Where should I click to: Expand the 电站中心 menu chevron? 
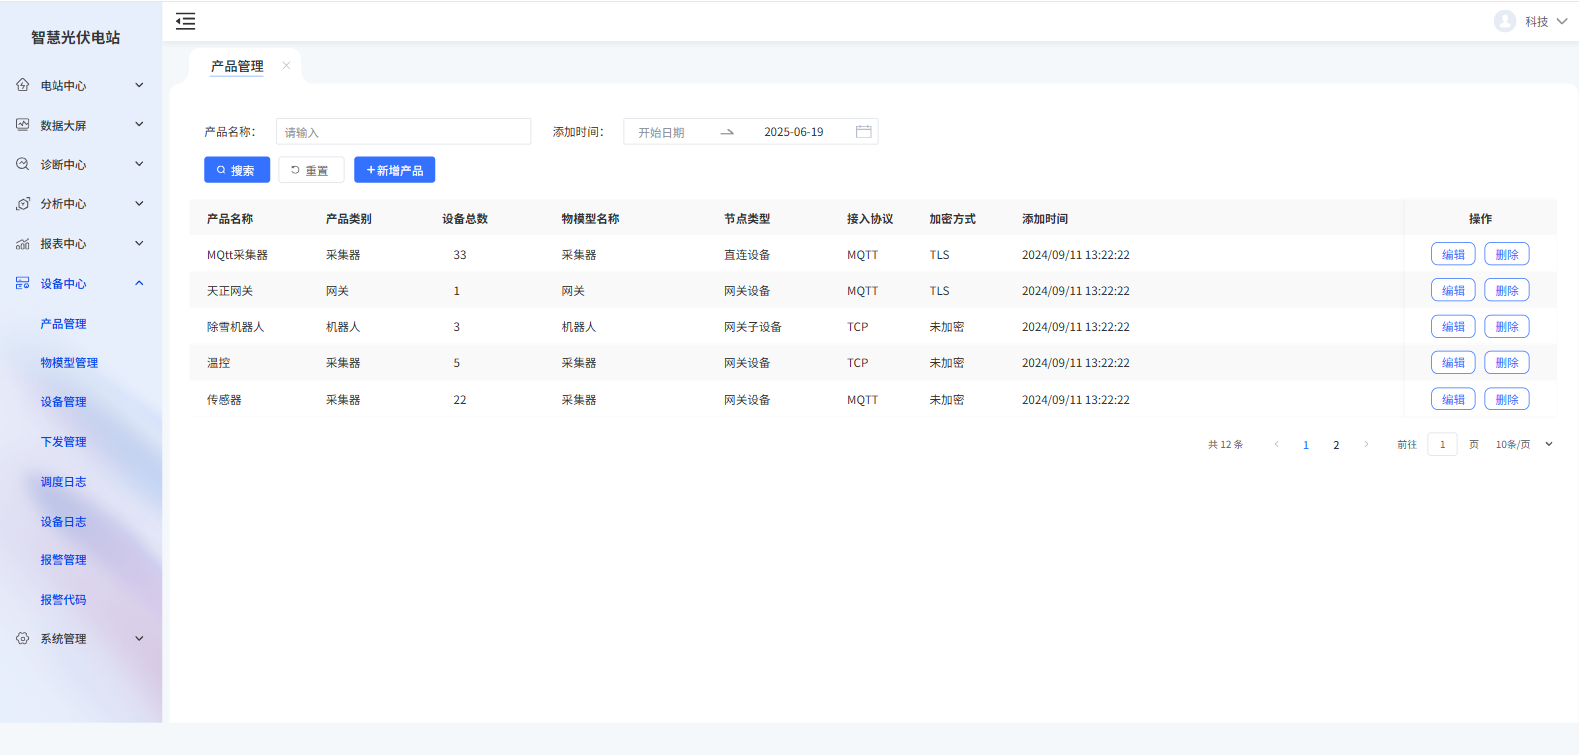(139, 85)
